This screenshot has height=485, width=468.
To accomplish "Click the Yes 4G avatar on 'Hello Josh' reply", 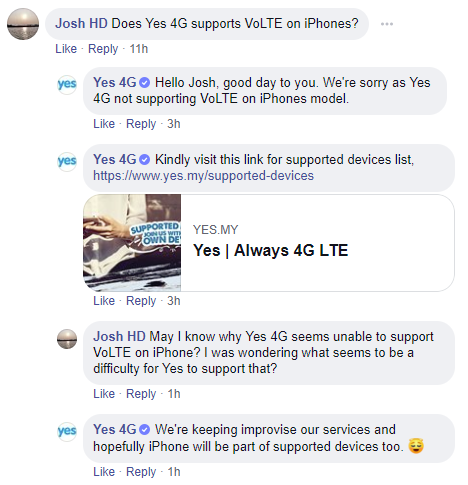I will coord(67,85).
